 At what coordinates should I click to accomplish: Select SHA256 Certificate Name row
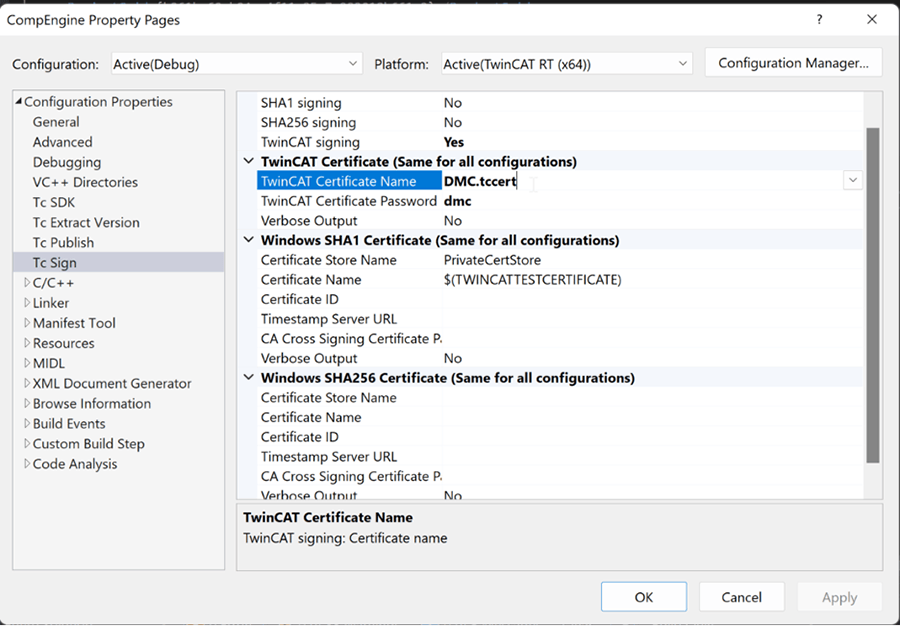coord(560,417)
